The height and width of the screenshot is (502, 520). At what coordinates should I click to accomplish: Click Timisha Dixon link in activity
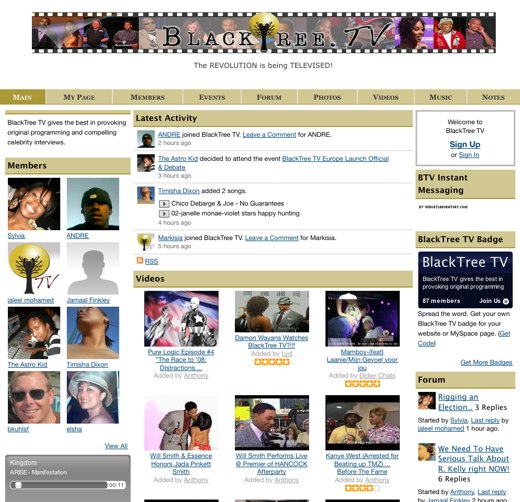click(x=179, y=191)
